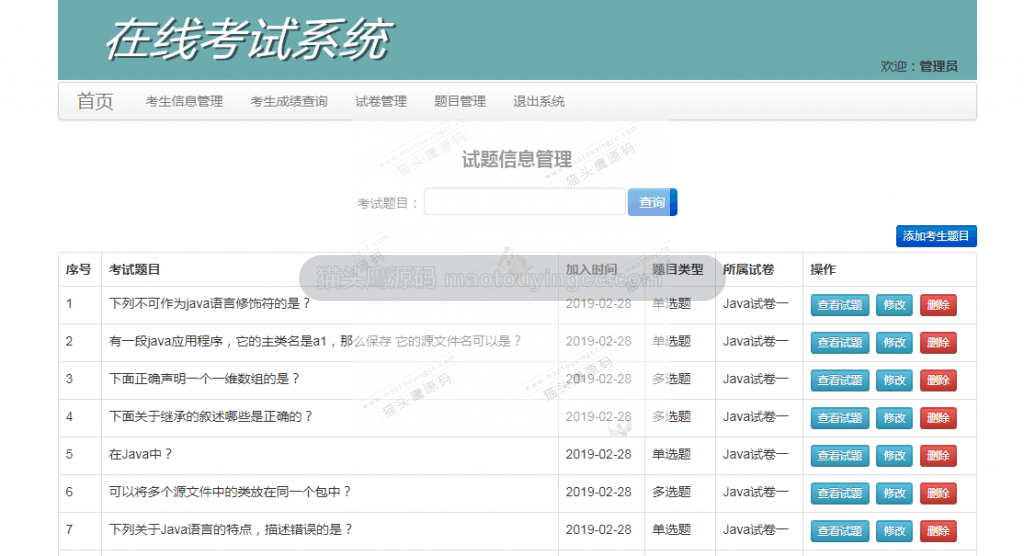Viewport: 1024px width, 556px height.
Task: Modify row 4 using 修改
Action: coord(894,418)
